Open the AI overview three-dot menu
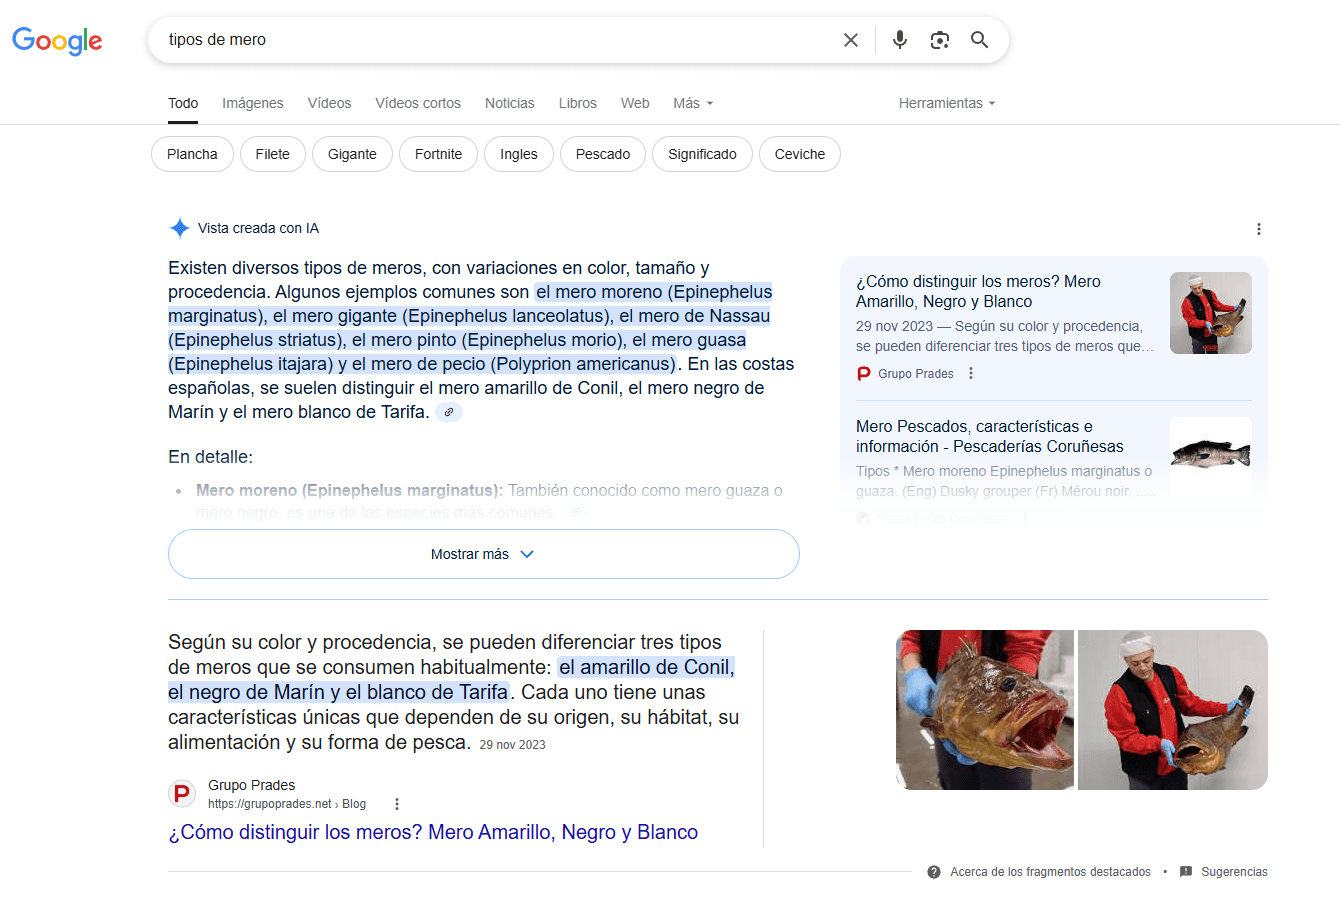The image size is (1340, 916). pyautogui.click(x=1259, y=229)
